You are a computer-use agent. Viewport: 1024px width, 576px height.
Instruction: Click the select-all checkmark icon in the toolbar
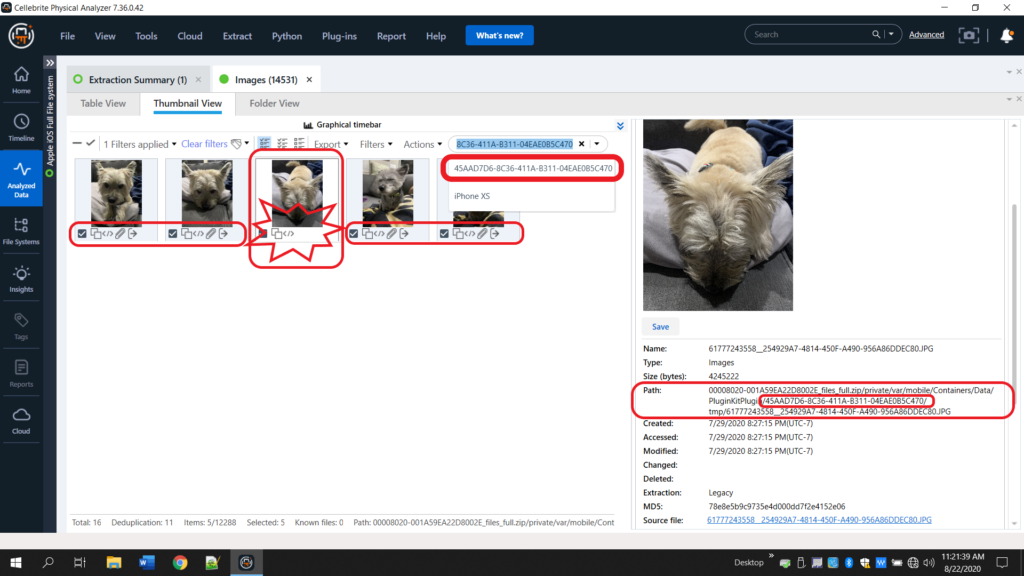click(91, 143)
